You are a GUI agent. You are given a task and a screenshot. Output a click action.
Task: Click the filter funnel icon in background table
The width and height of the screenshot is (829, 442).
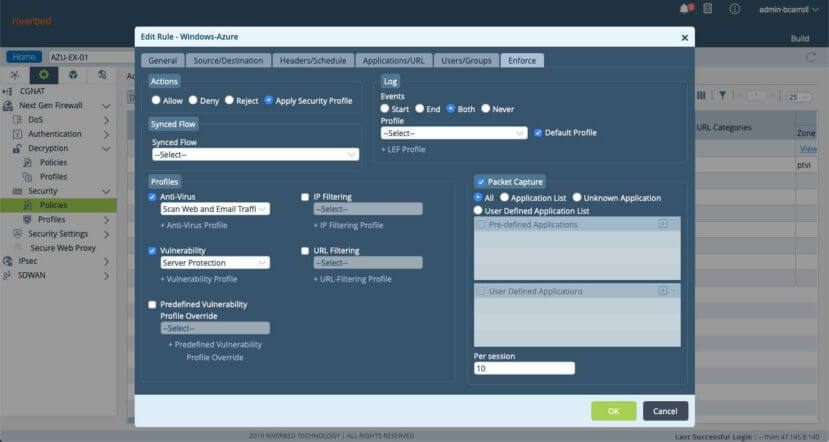pyautogui.click(x=722, y=95)
